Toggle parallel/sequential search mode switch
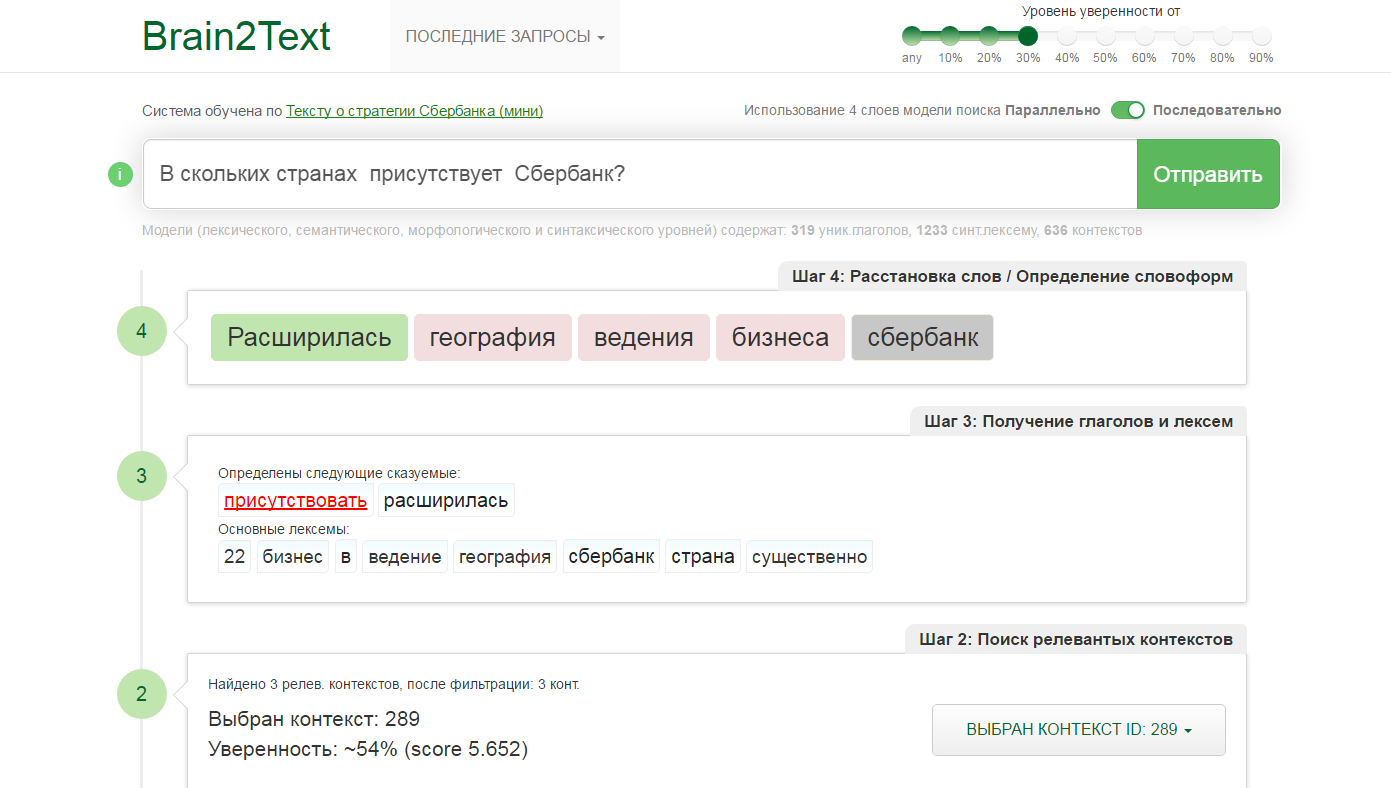Screen dimensions: 1391x788 click(1127, 110)
